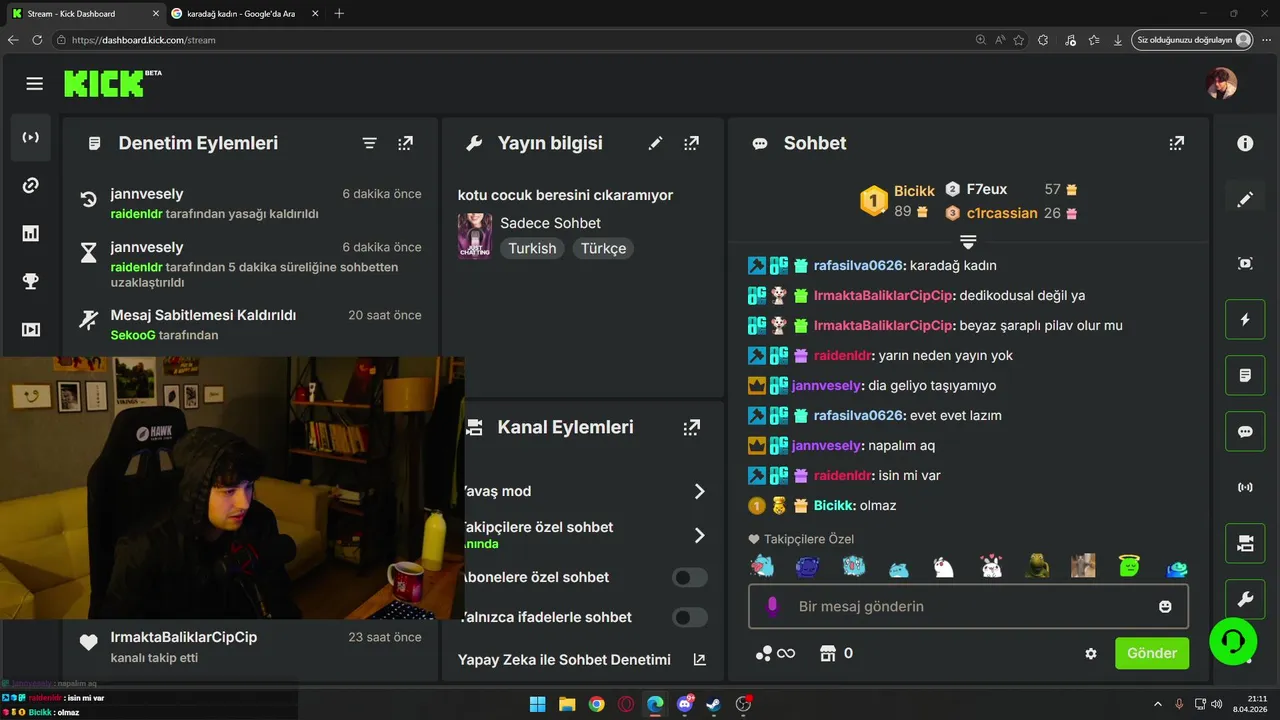This screenshot has height=720, width=1280.
Task: Click Siz olduğunuzu doğrulayın profile button
Action: coord(1193,40)
